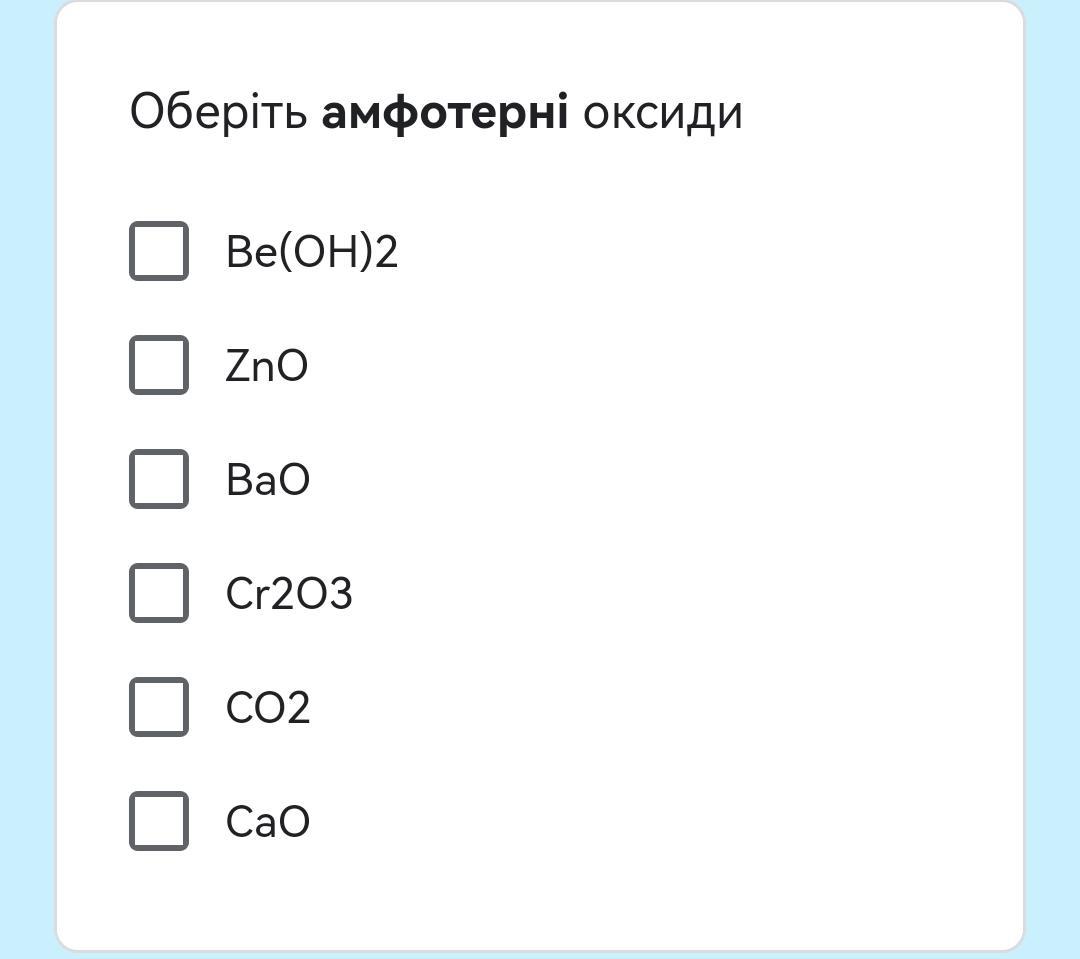Click the word "Оберіть" in the question
Viewport: 1080px width, 959px height.
[x=219, y=112]
